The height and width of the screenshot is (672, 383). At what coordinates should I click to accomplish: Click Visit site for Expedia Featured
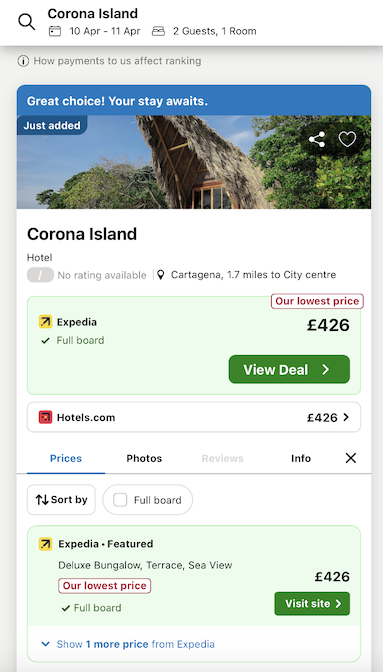312,603
